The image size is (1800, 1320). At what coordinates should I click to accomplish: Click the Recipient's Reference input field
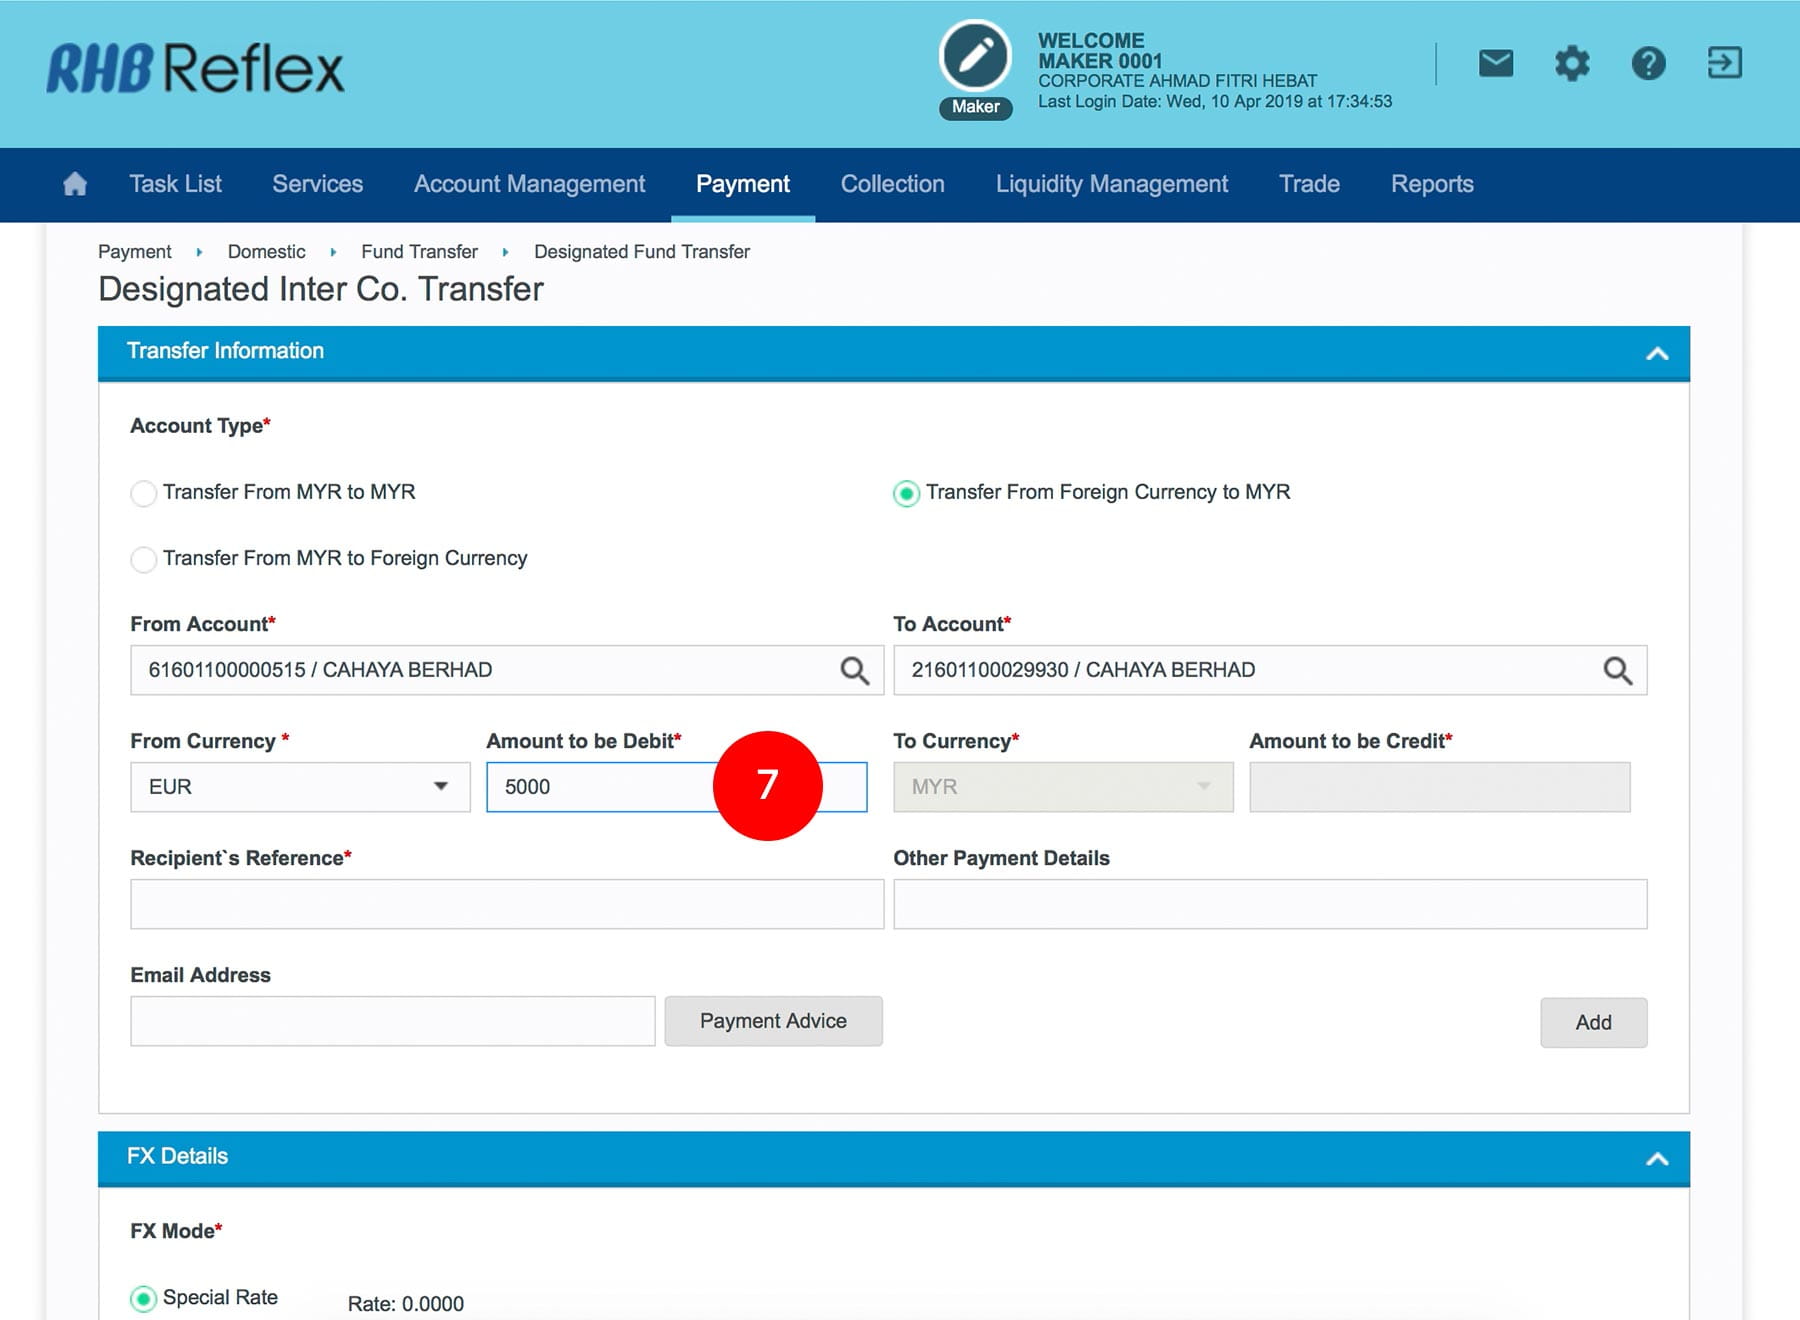[x=507, y=904]
